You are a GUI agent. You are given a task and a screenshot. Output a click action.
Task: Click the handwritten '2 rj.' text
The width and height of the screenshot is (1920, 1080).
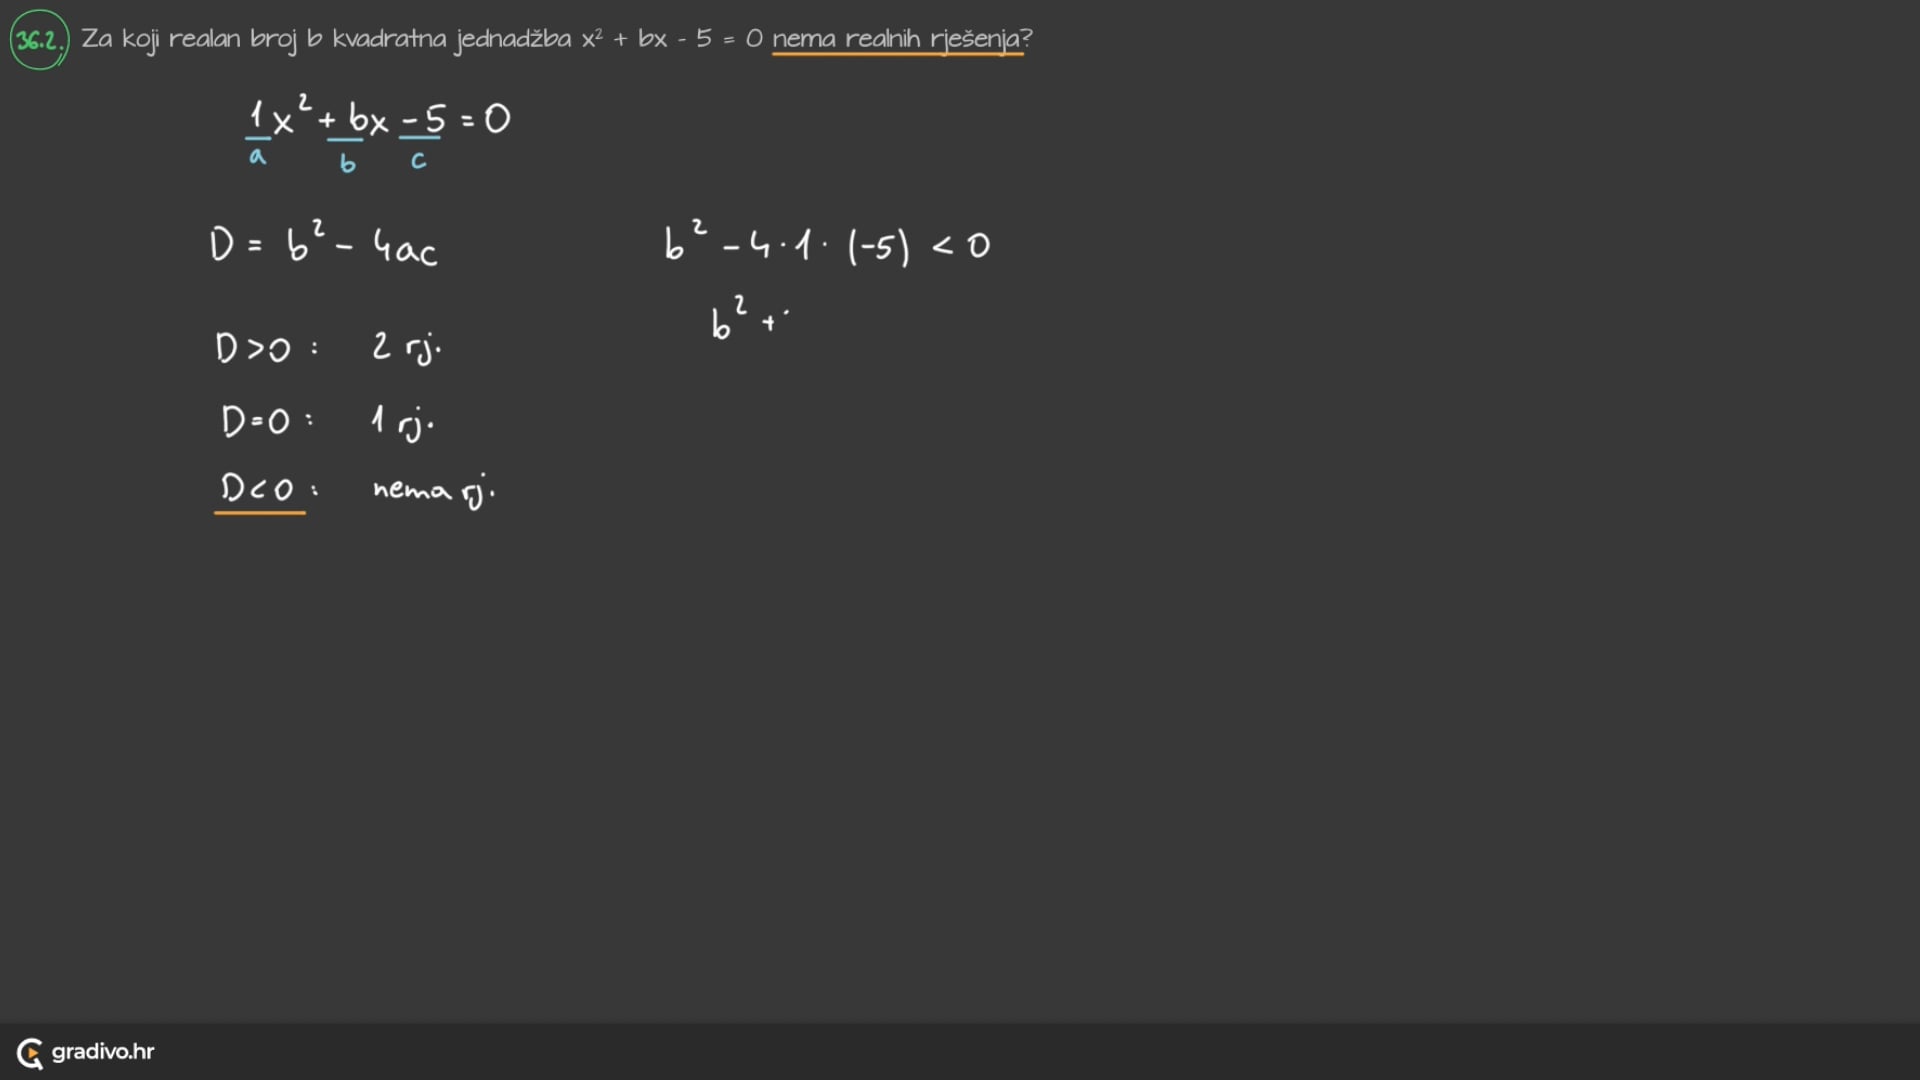pos(406,348)
